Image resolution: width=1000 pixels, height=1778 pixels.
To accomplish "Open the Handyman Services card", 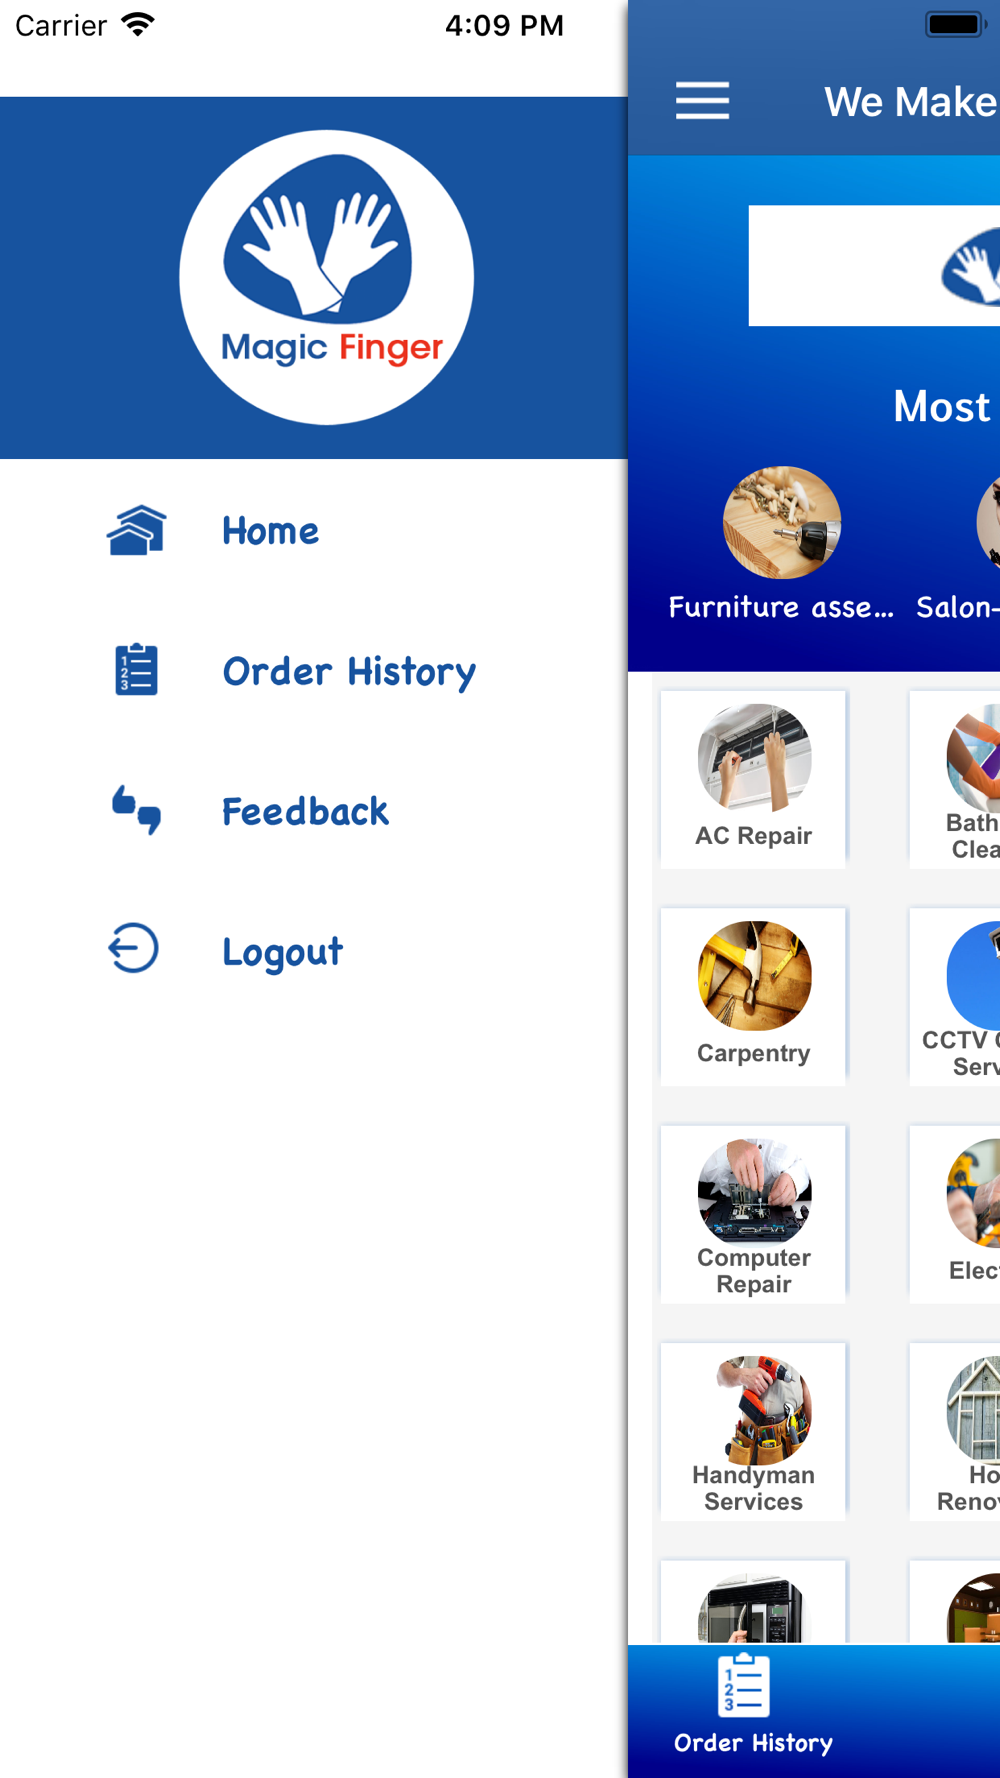I will click(754, 1431).
